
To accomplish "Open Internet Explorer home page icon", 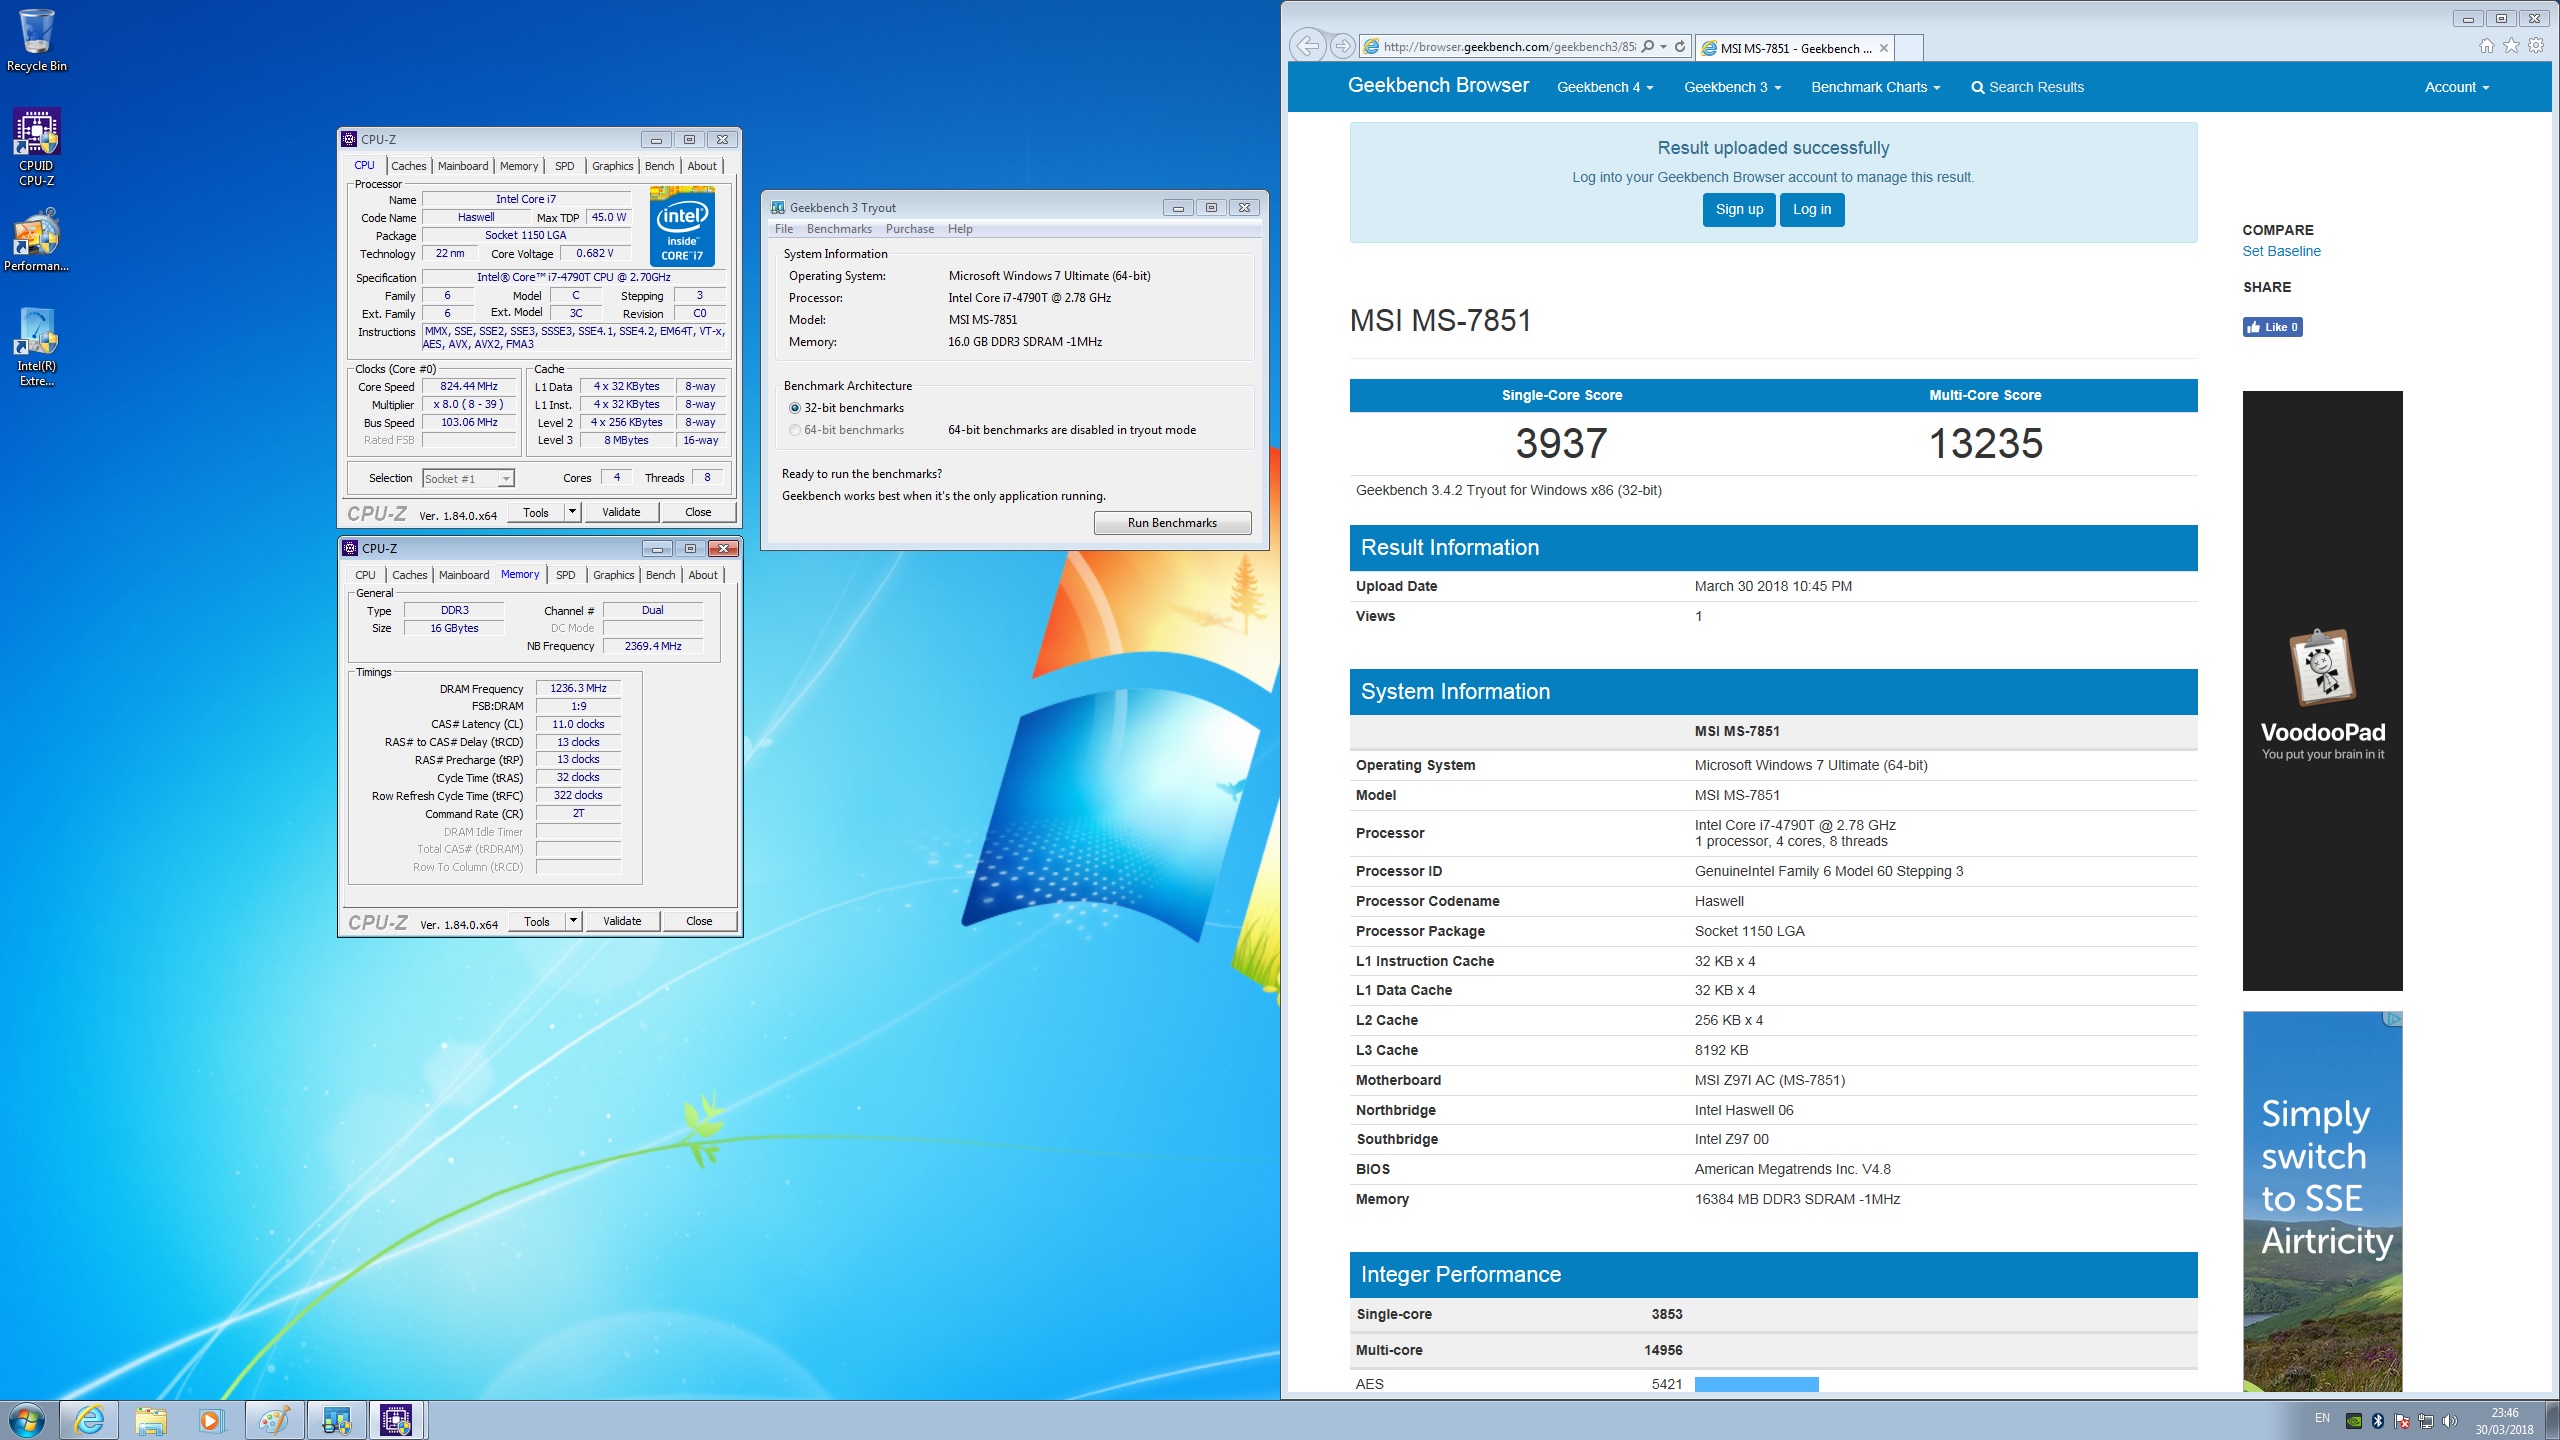I will 2486,46.
